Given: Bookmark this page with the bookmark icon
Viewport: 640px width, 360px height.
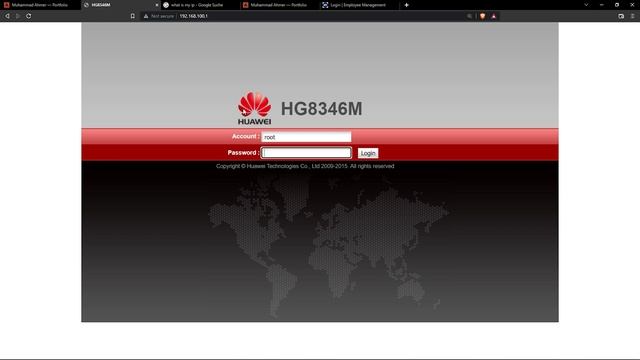Looking at the screenshot, I should pos(133,16).
